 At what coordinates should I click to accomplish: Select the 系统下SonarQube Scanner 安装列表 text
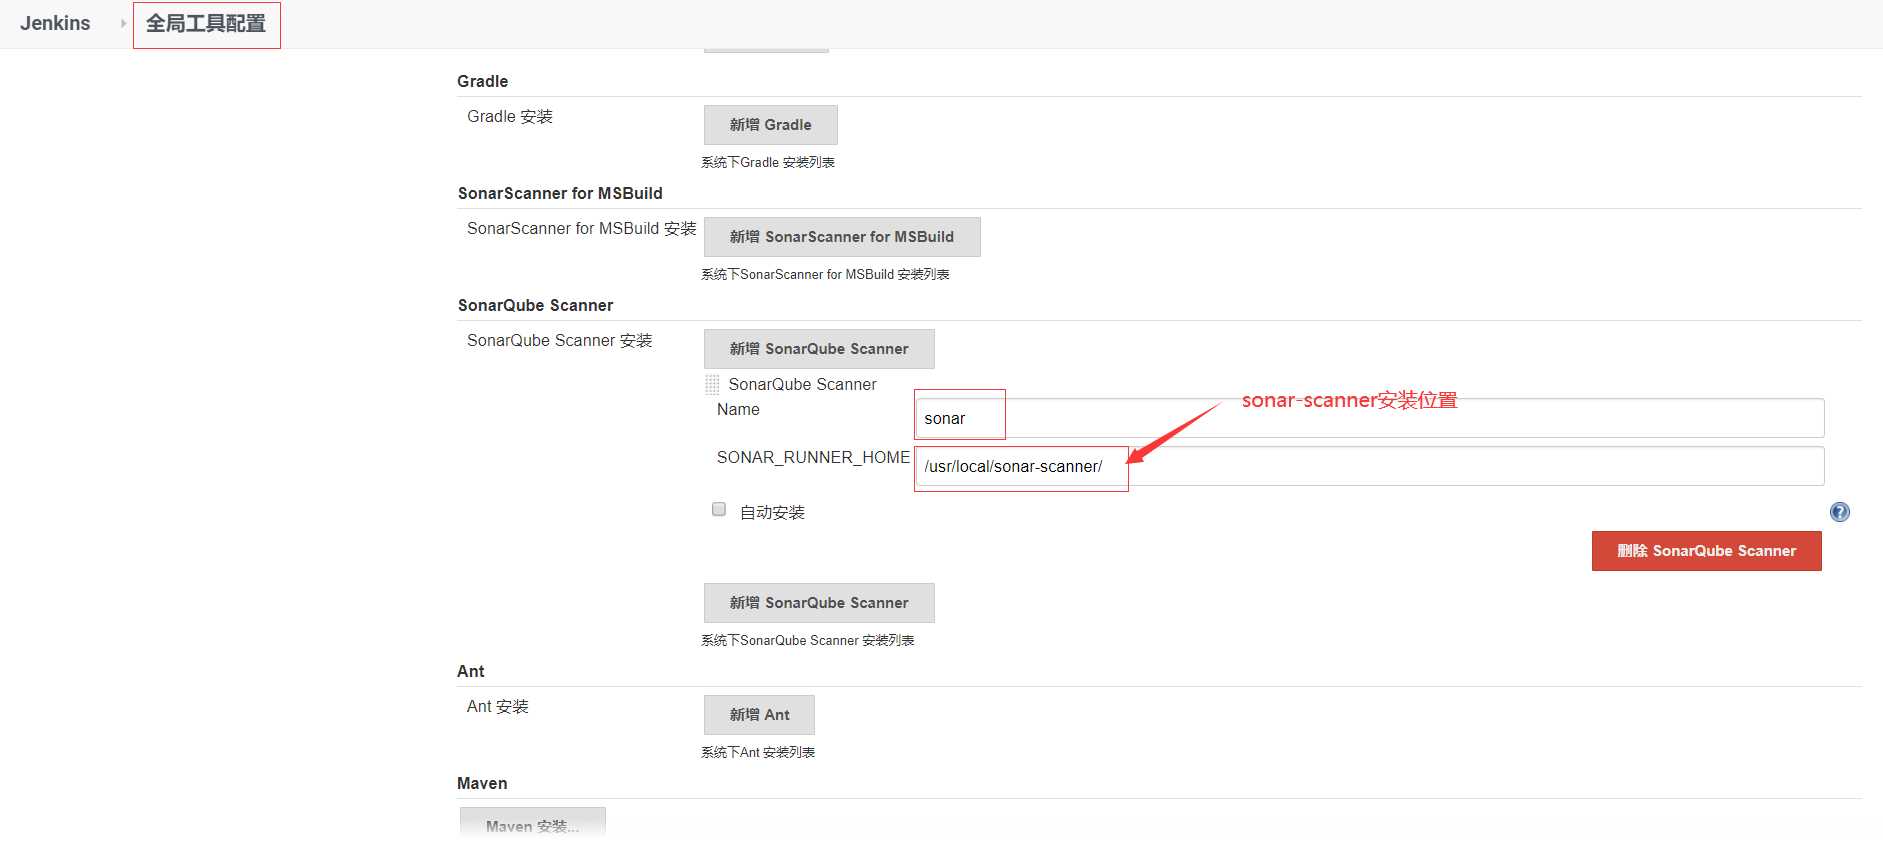tap(808, 640)
